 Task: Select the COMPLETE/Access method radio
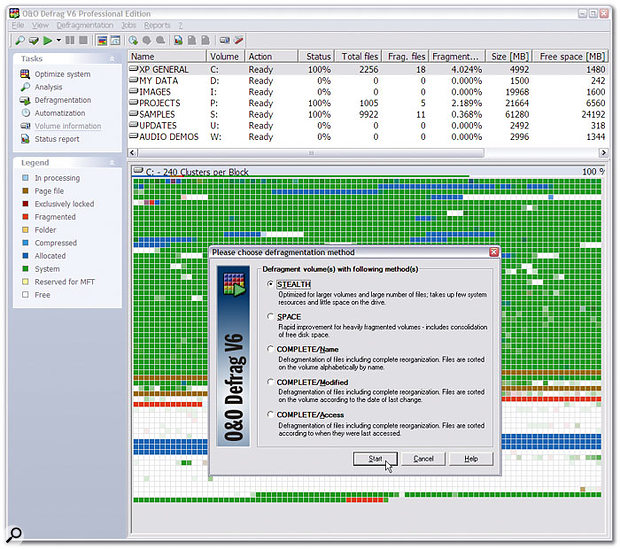pyautogui.click(x=270, y=415)
